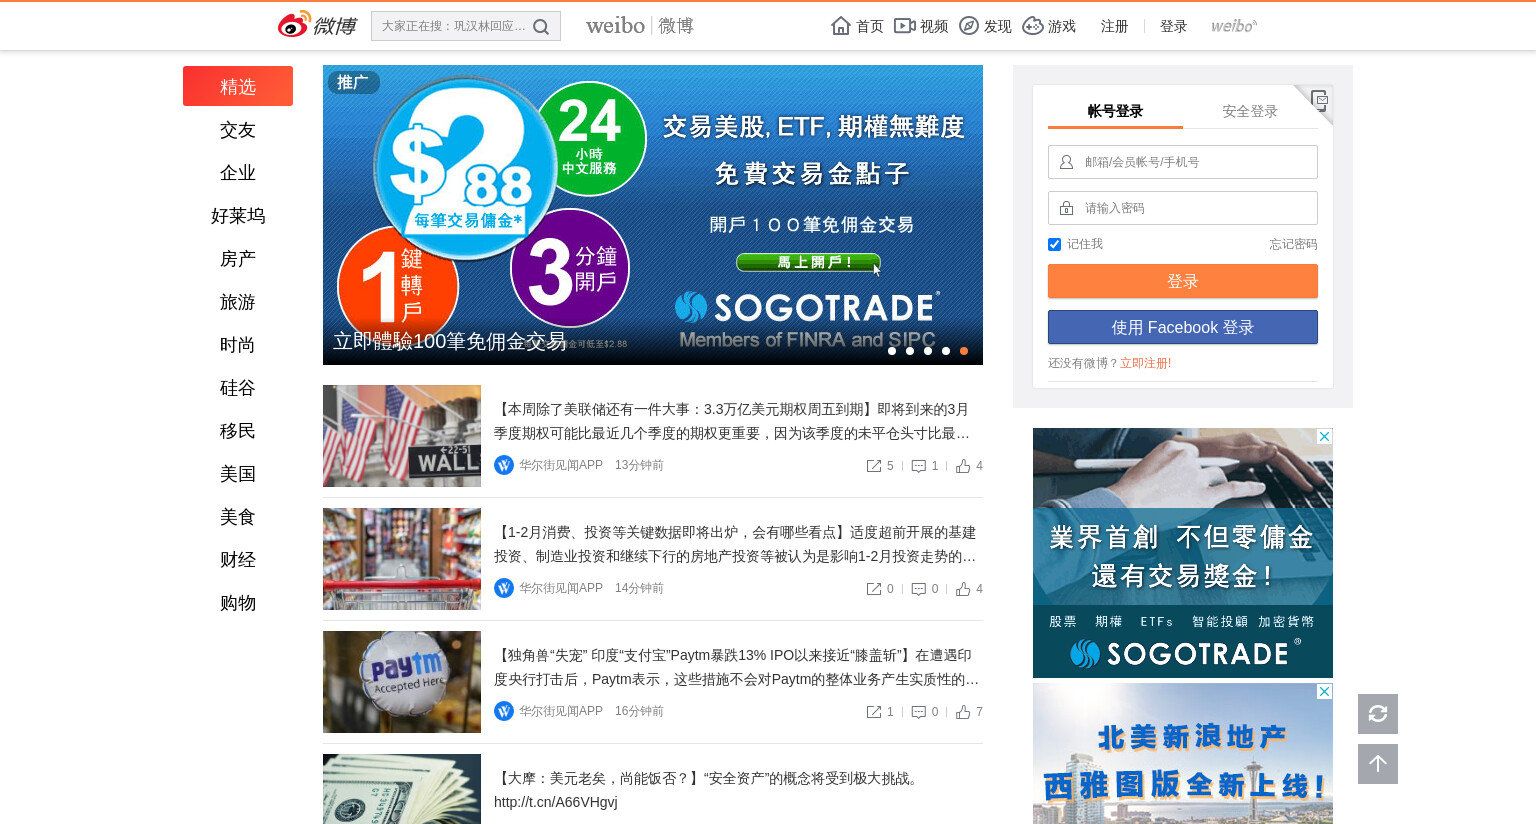Select the 企业 category

pos(238,173)
